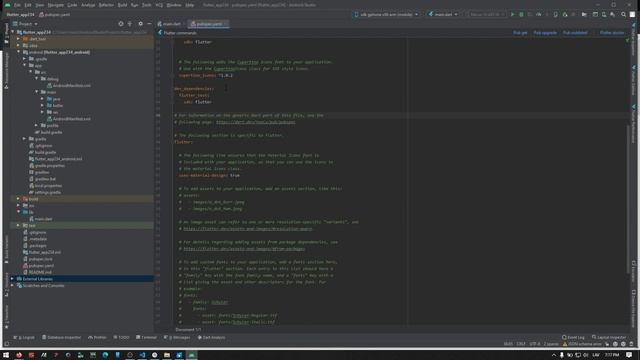The width and height of the screenshot is (640, 360).
Task: Open Windows notification center icon
Action: [629, 355]
